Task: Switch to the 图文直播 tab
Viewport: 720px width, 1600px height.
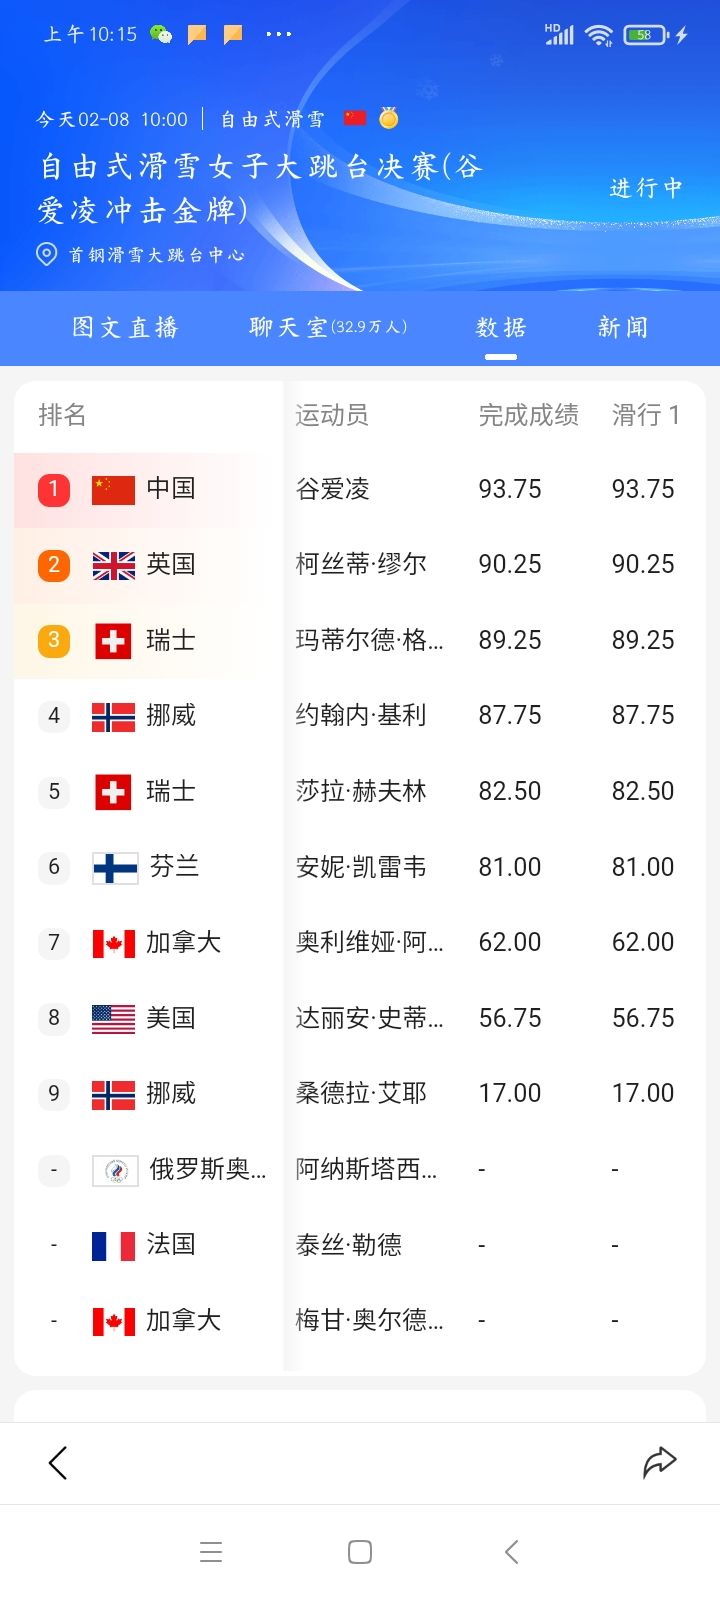Action: [125, 327]
